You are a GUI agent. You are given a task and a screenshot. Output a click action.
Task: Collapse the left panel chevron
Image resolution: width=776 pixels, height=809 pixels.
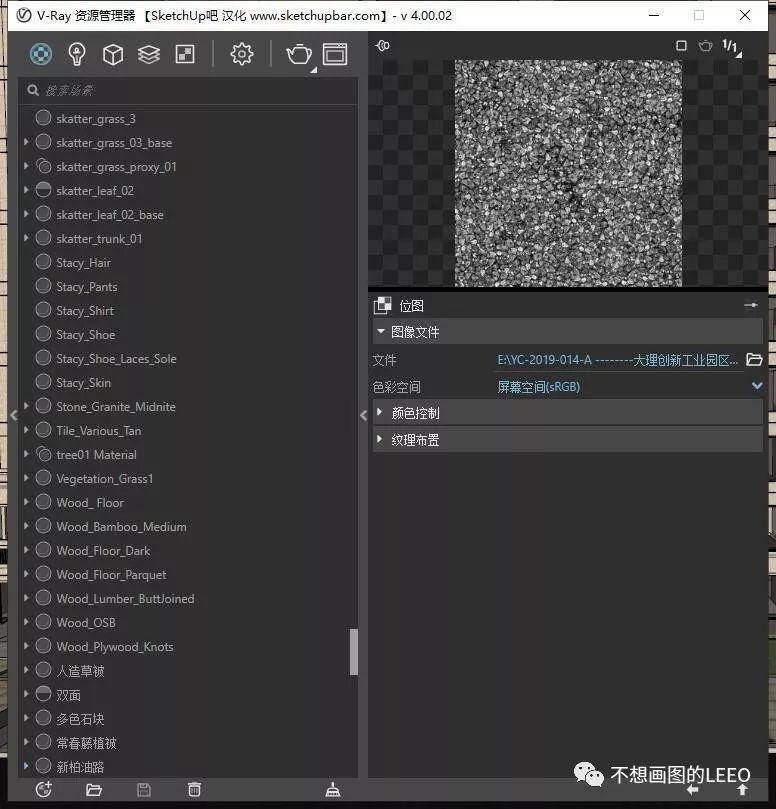click(14, 415)
